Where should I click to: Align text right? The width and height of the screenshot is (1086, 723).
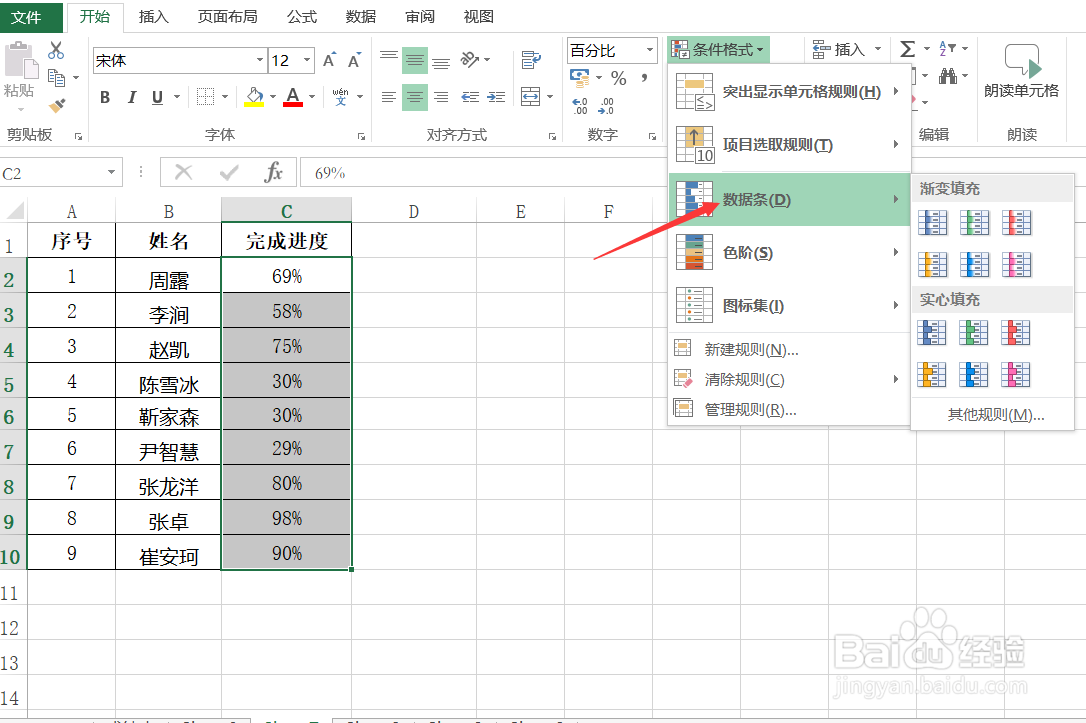441,97
